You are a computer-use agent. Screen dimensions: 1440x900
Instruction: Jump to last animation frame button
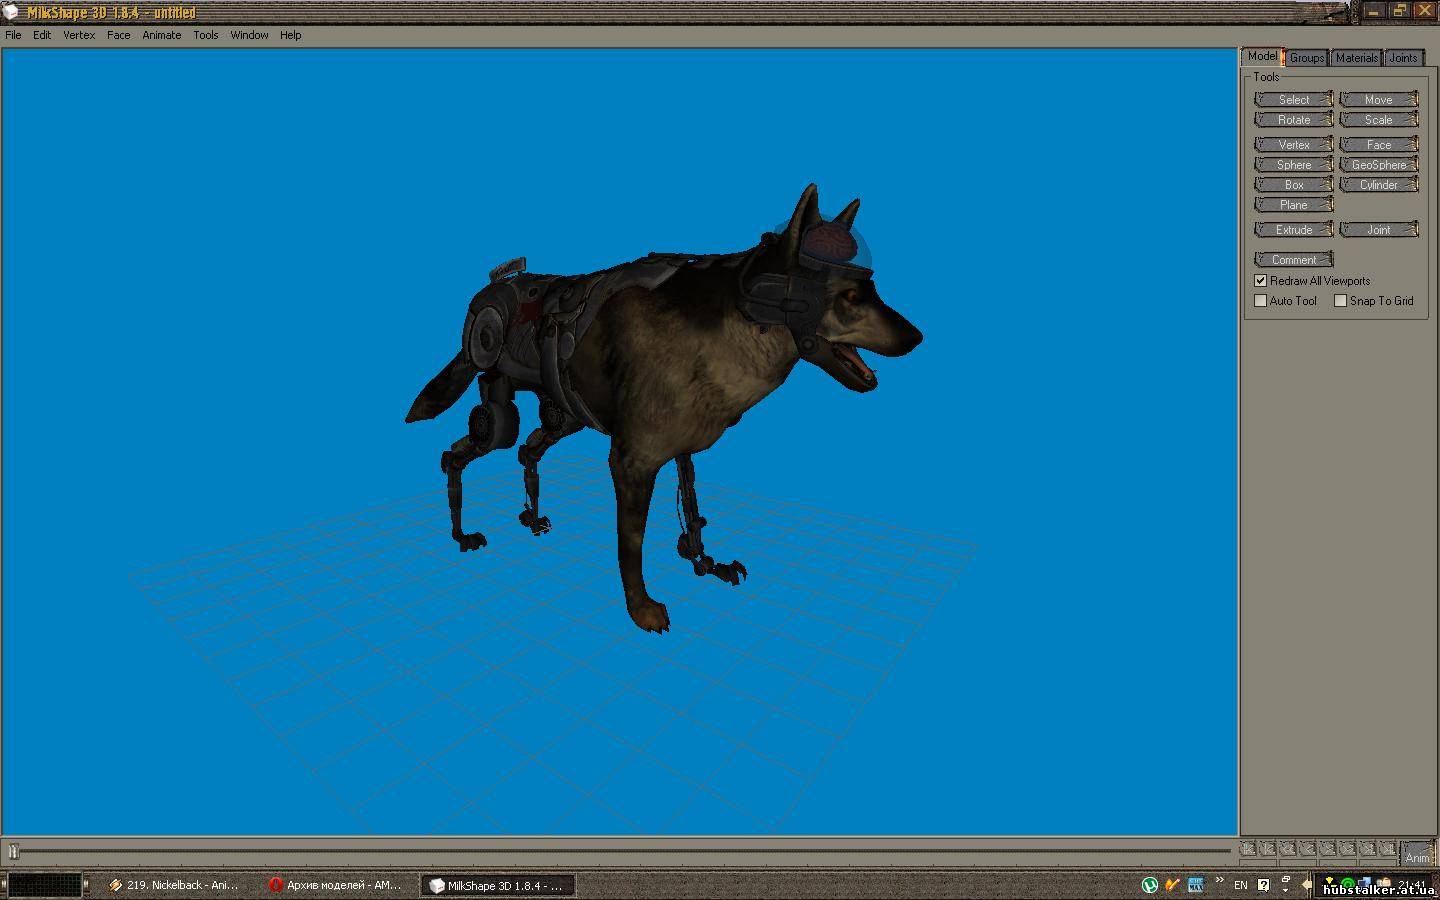pos(1387,849)
